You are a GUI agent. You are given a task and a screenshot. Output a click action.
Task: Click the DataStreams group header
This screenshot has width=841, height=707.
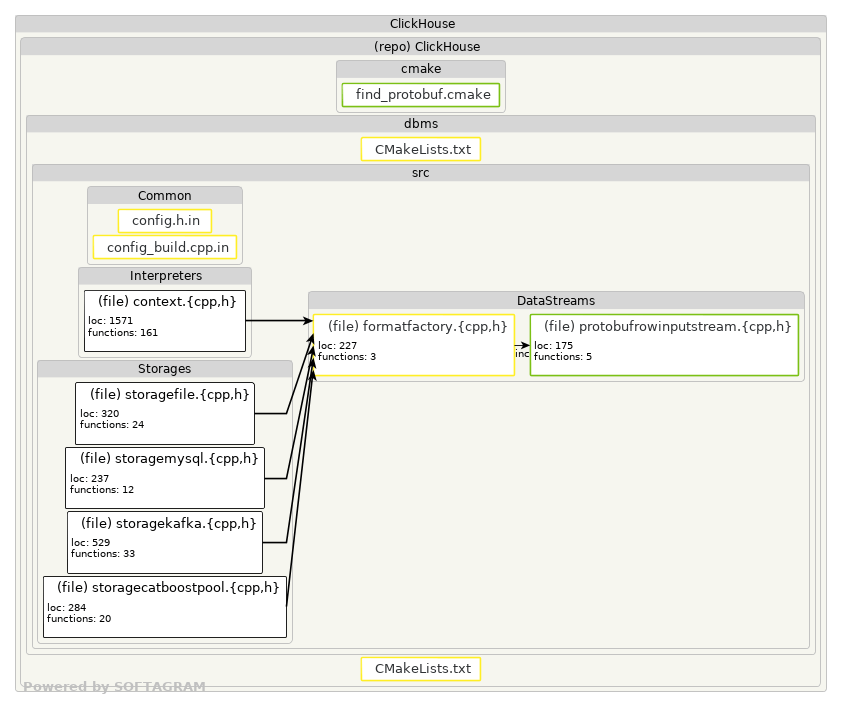(556, 300)
